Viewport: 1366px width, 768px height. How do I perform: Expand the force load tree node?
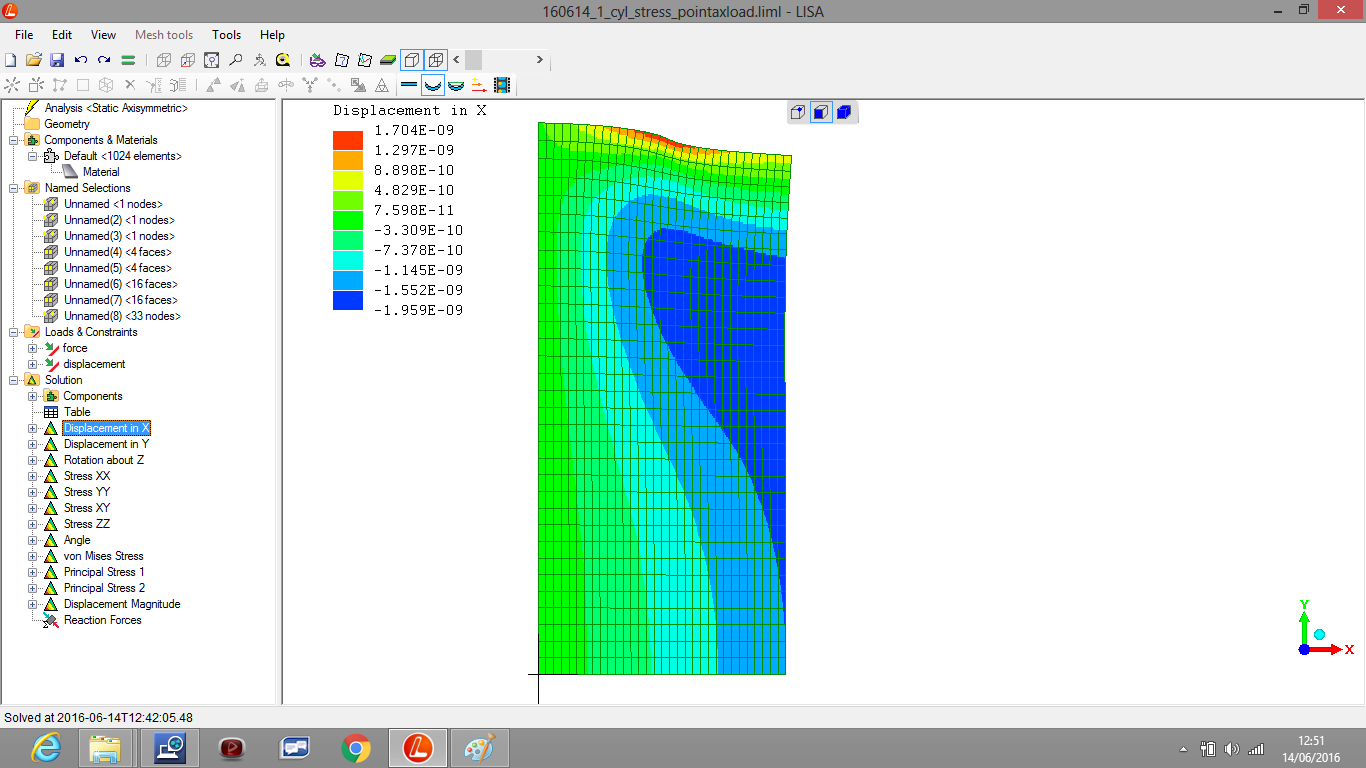click(33, 348)
